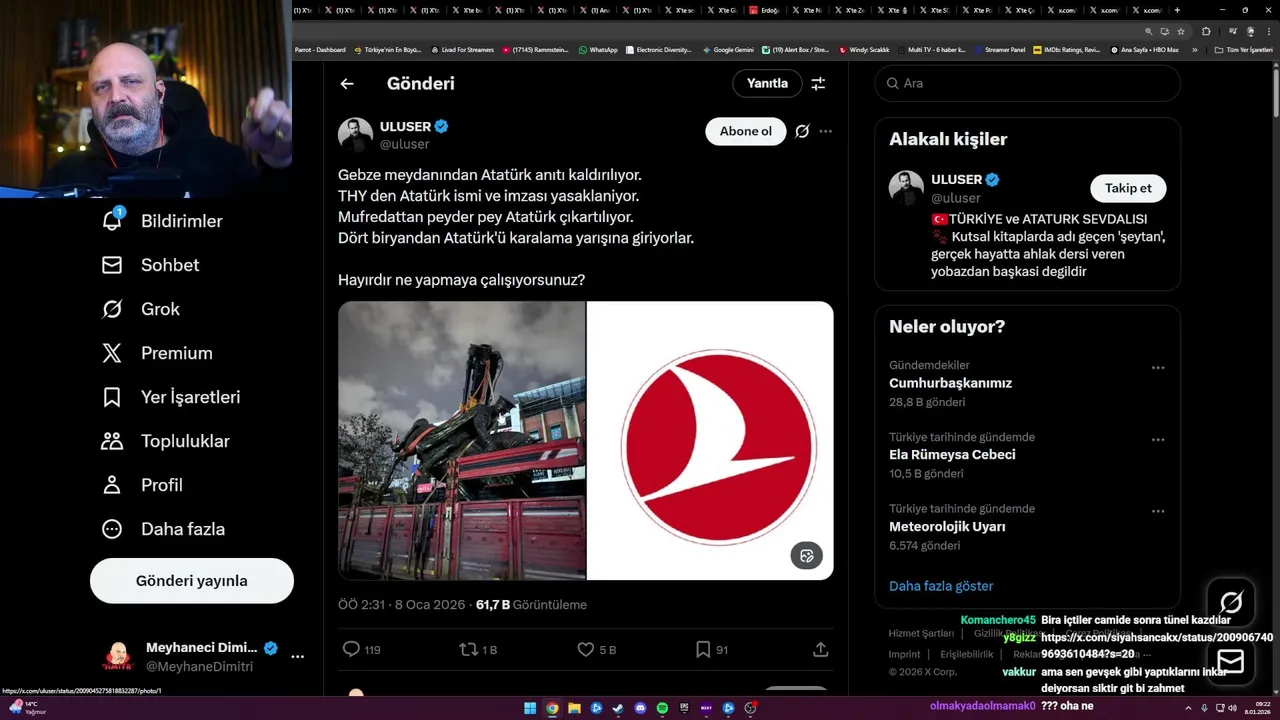Click the @uluser handle in Alakalı kişiler
The image size is (1280, 720).
pyautogui.click(x=955, y=198)
